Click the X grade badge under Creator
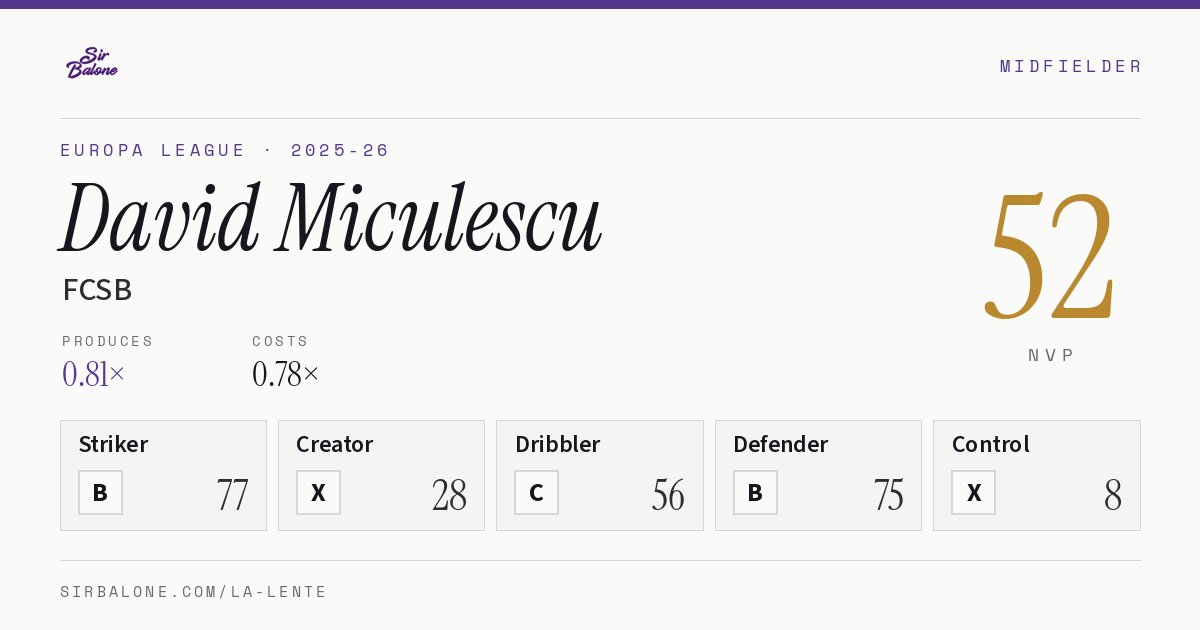Image resolution: width=1200 pixels, height=630 pixels. [x=318, y=492]
